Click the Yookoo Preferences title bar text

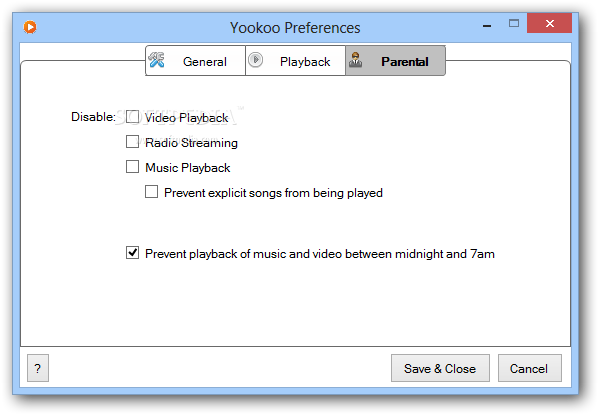tap(295, 28)
